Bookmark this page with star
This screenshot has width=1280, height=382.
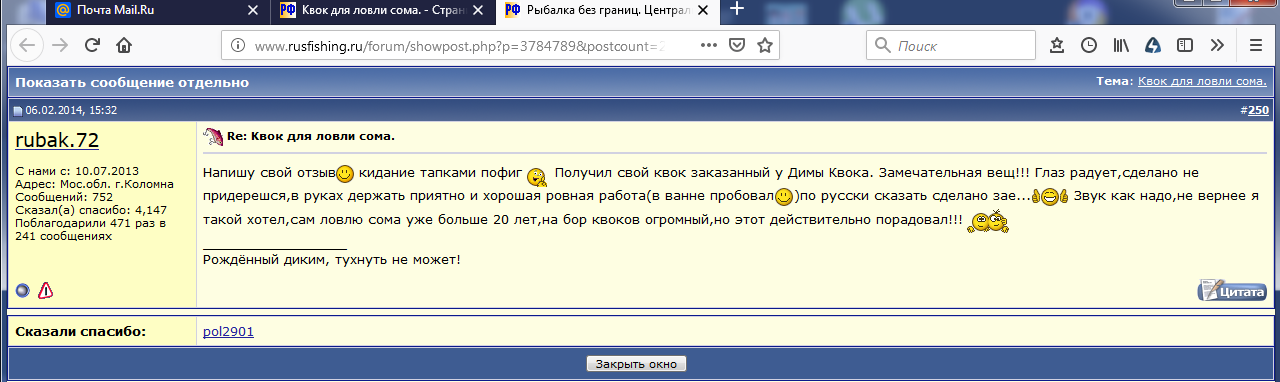point(765,46)
